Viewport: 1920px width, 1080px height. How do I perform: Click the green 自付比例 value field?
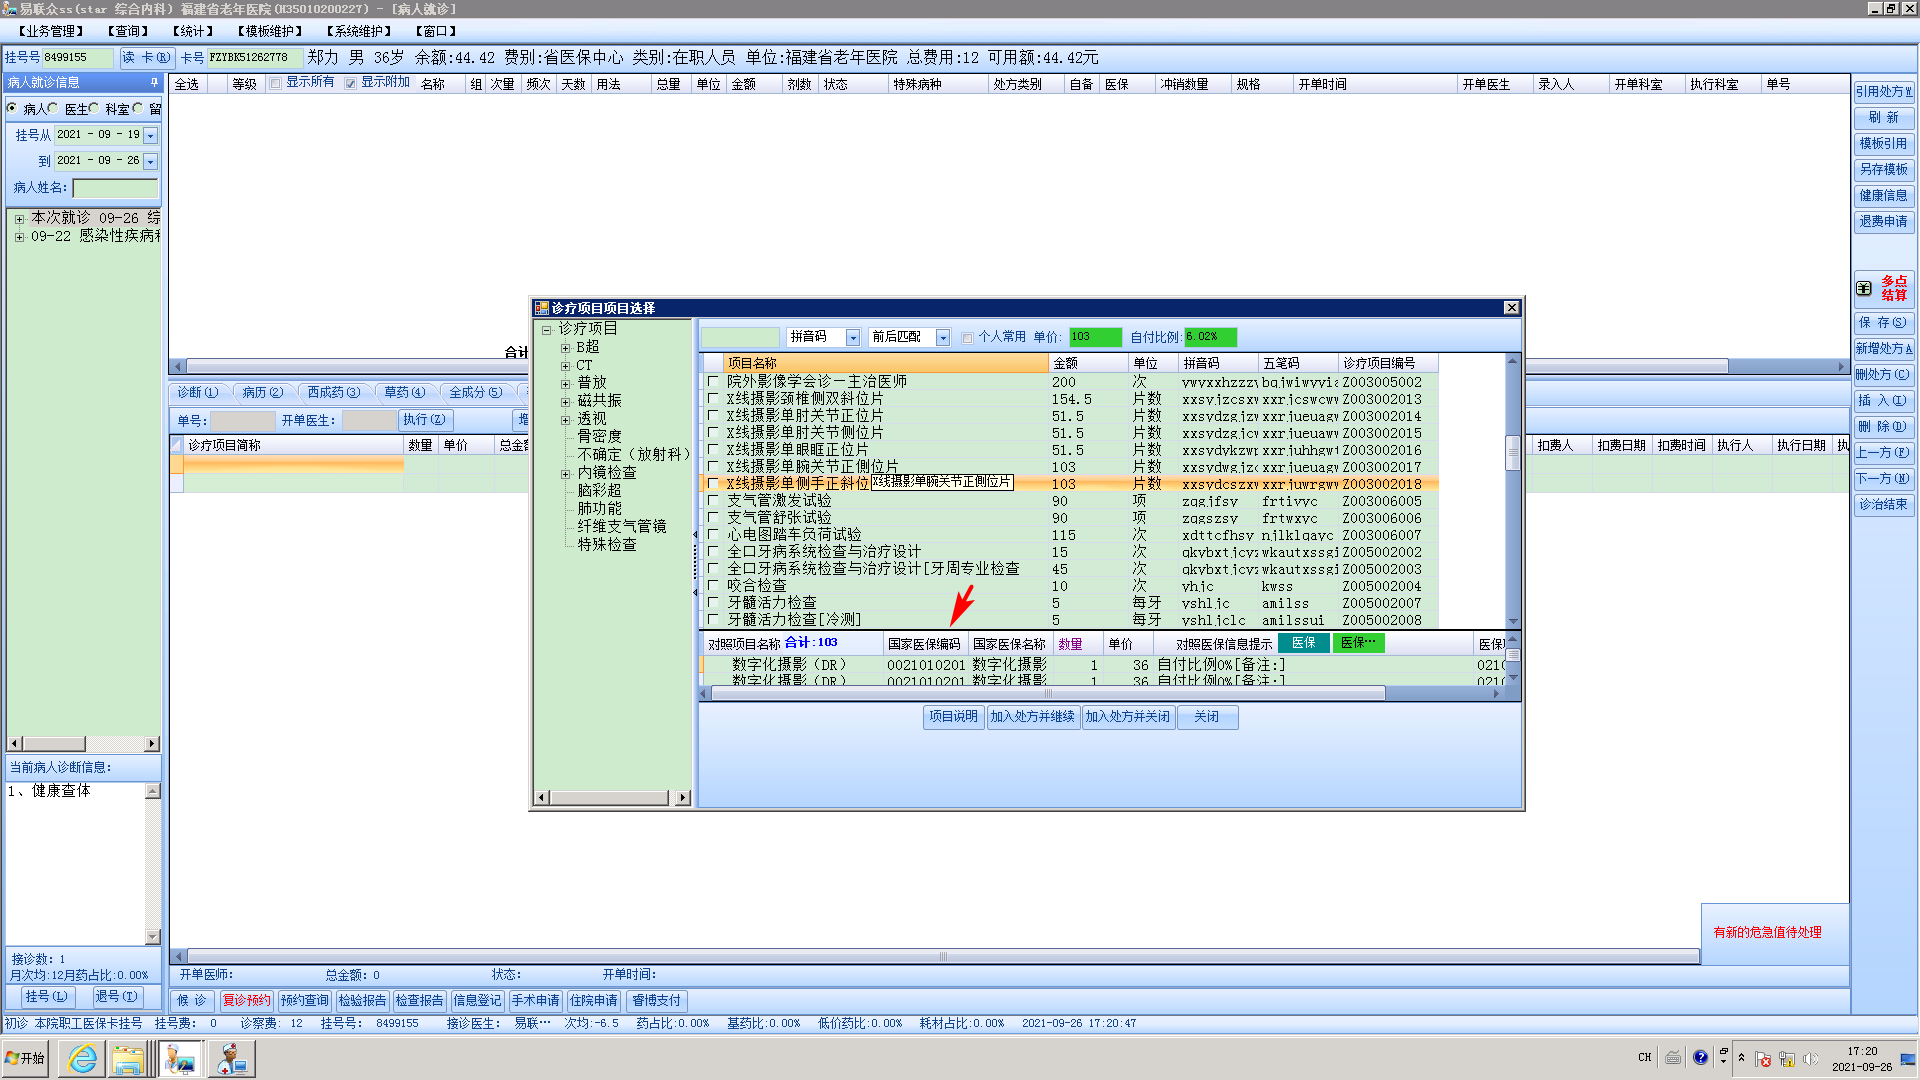click(x=1210, y=337)
